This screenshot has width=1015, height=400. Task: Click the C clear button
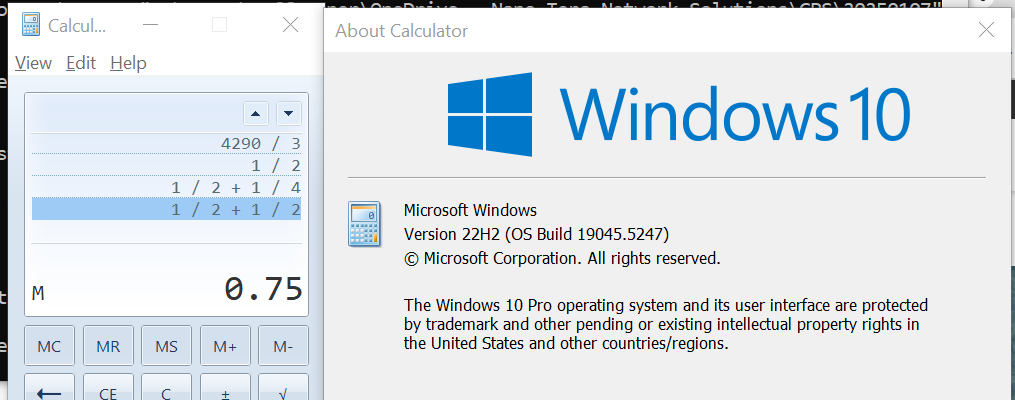point(166,387)
